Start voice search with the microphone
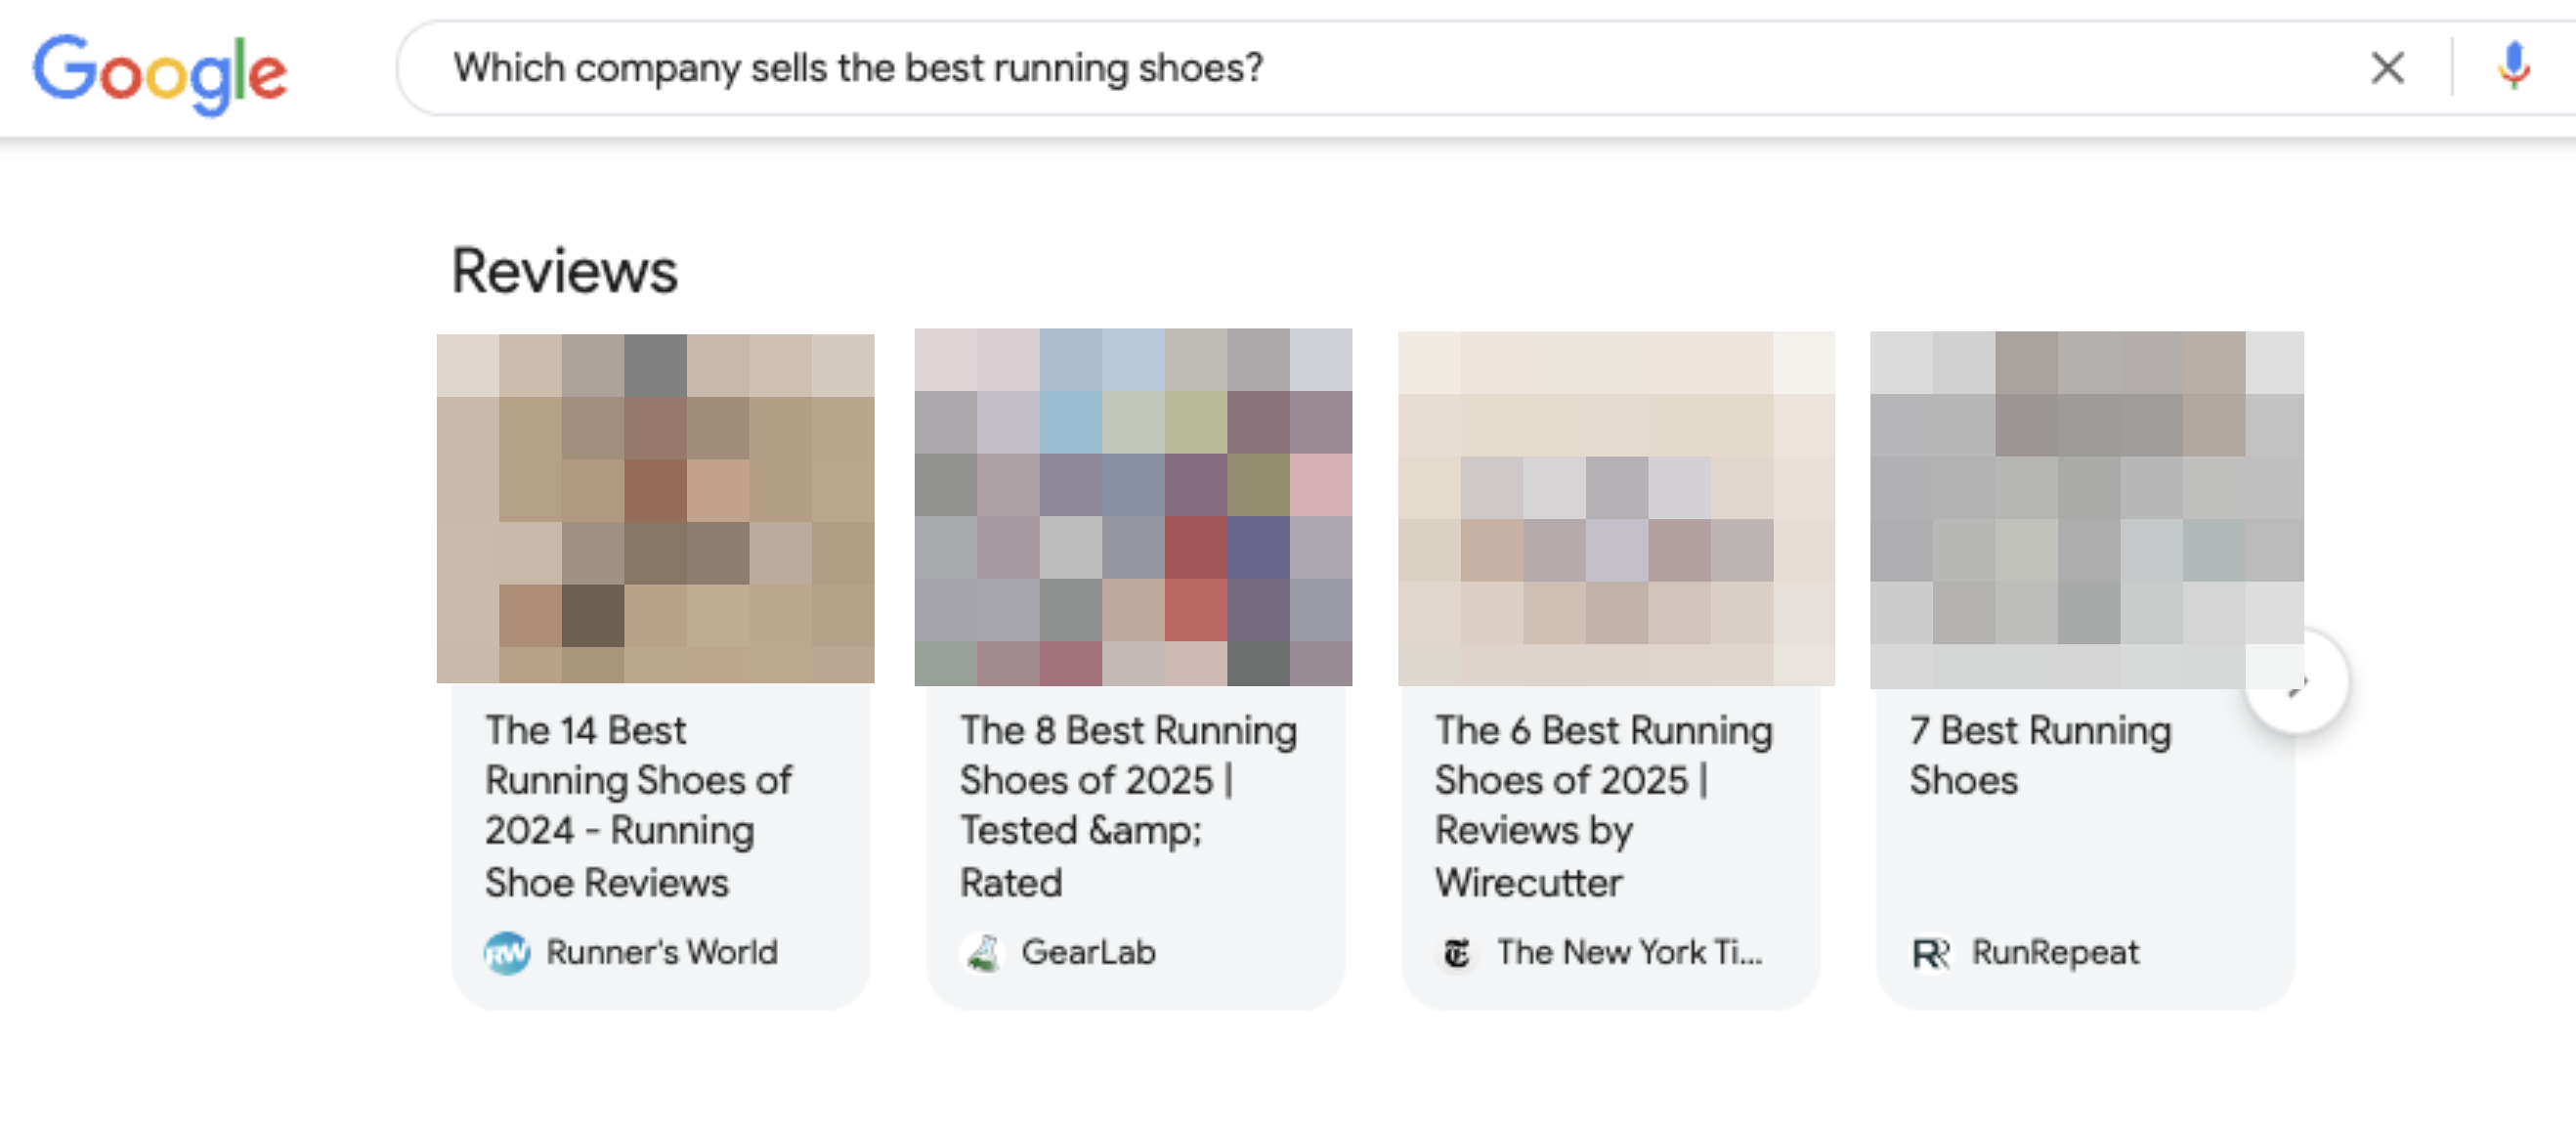 [x=2512, y=68]
